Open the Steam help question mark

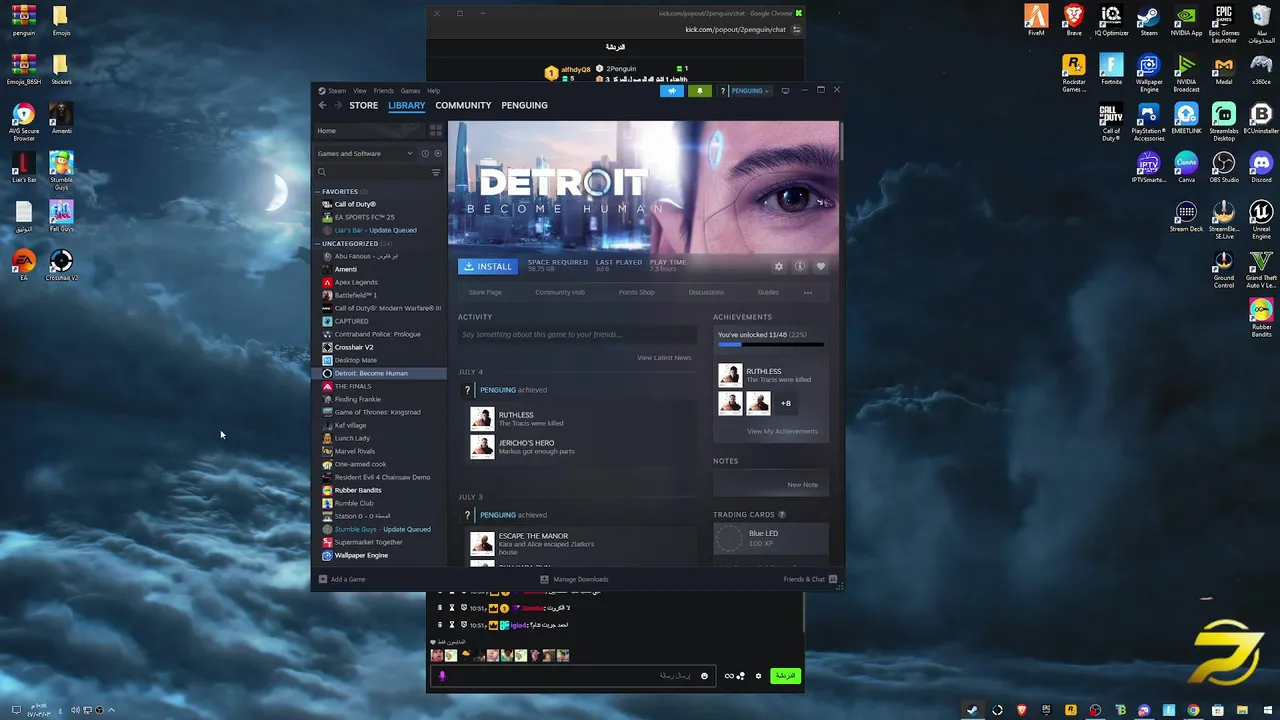(x=723, y=91)
